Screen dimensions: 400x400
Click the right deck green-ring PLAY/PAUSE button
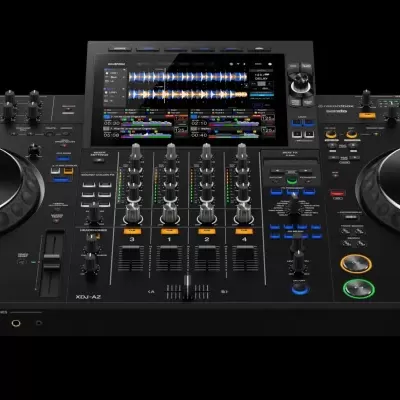359,289
